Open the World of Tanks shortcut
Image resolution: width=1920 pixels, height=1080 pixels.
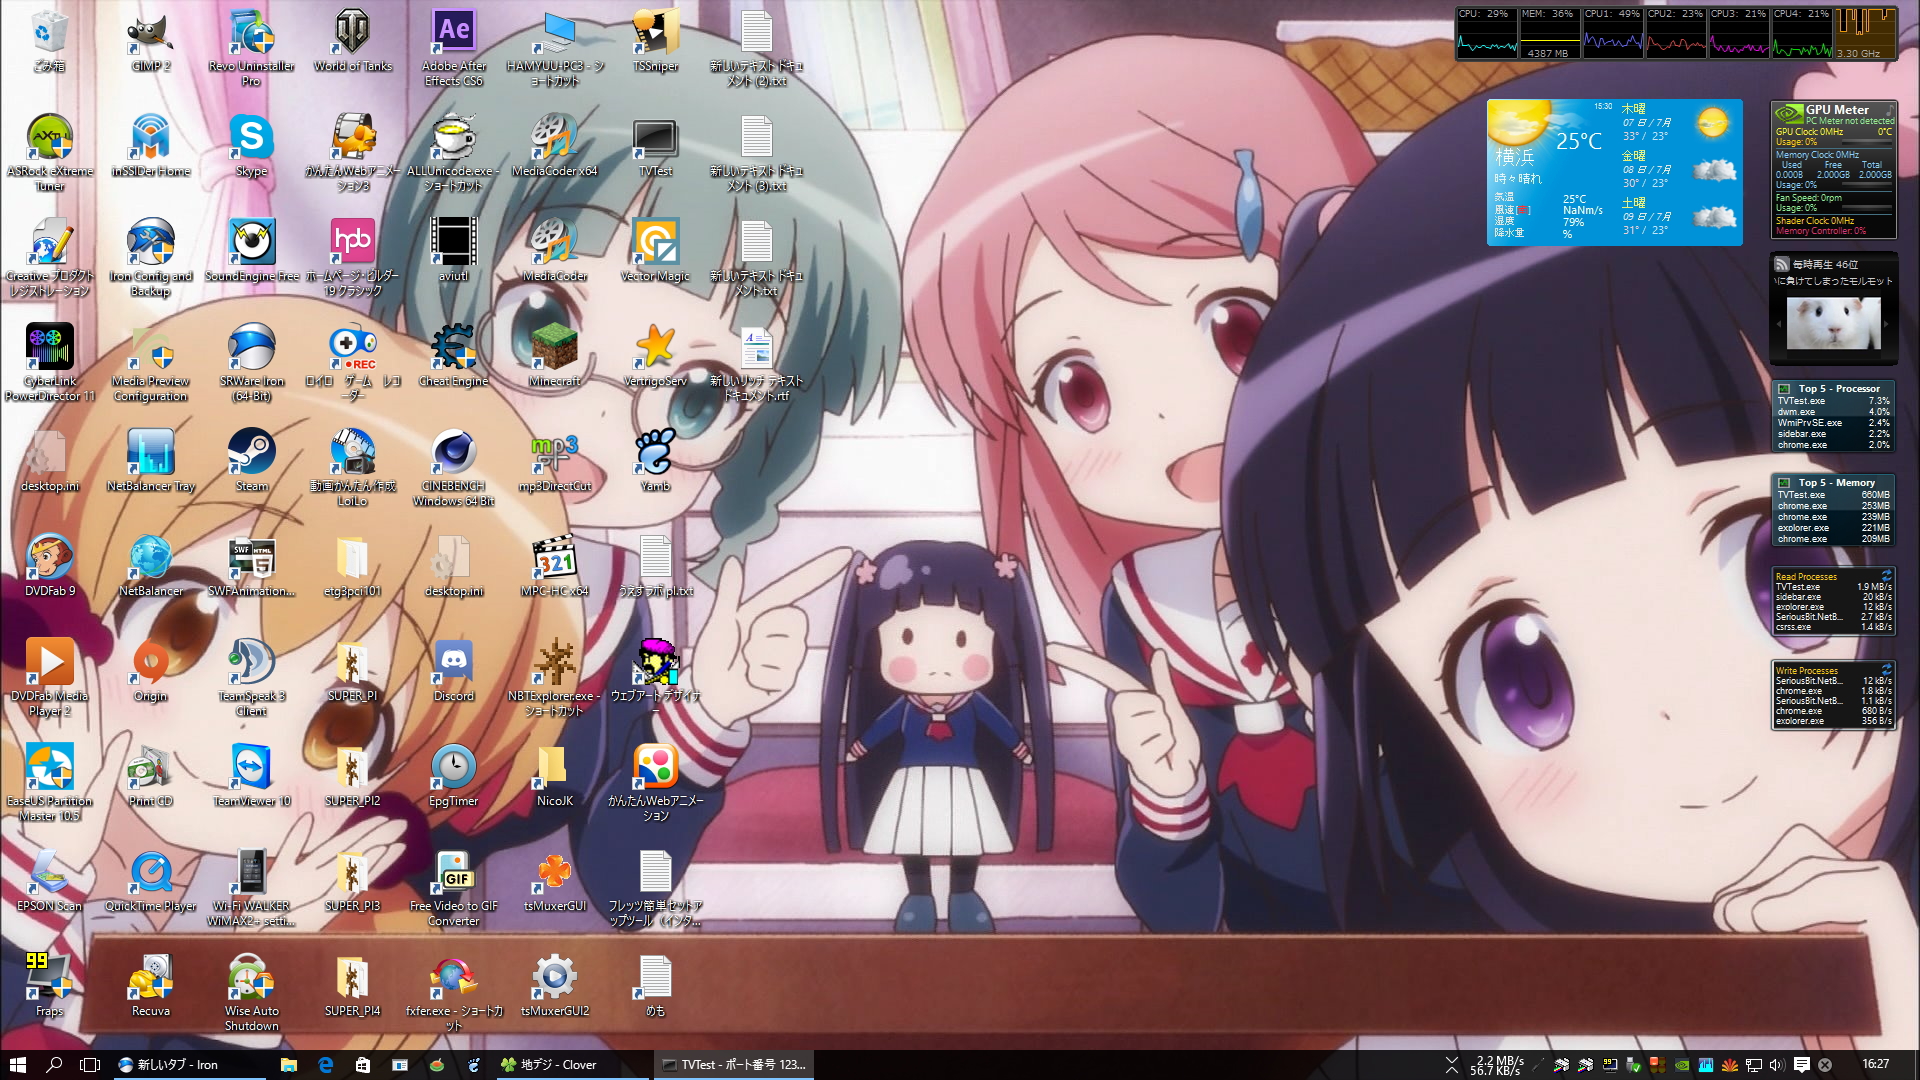tap(352, 32)
